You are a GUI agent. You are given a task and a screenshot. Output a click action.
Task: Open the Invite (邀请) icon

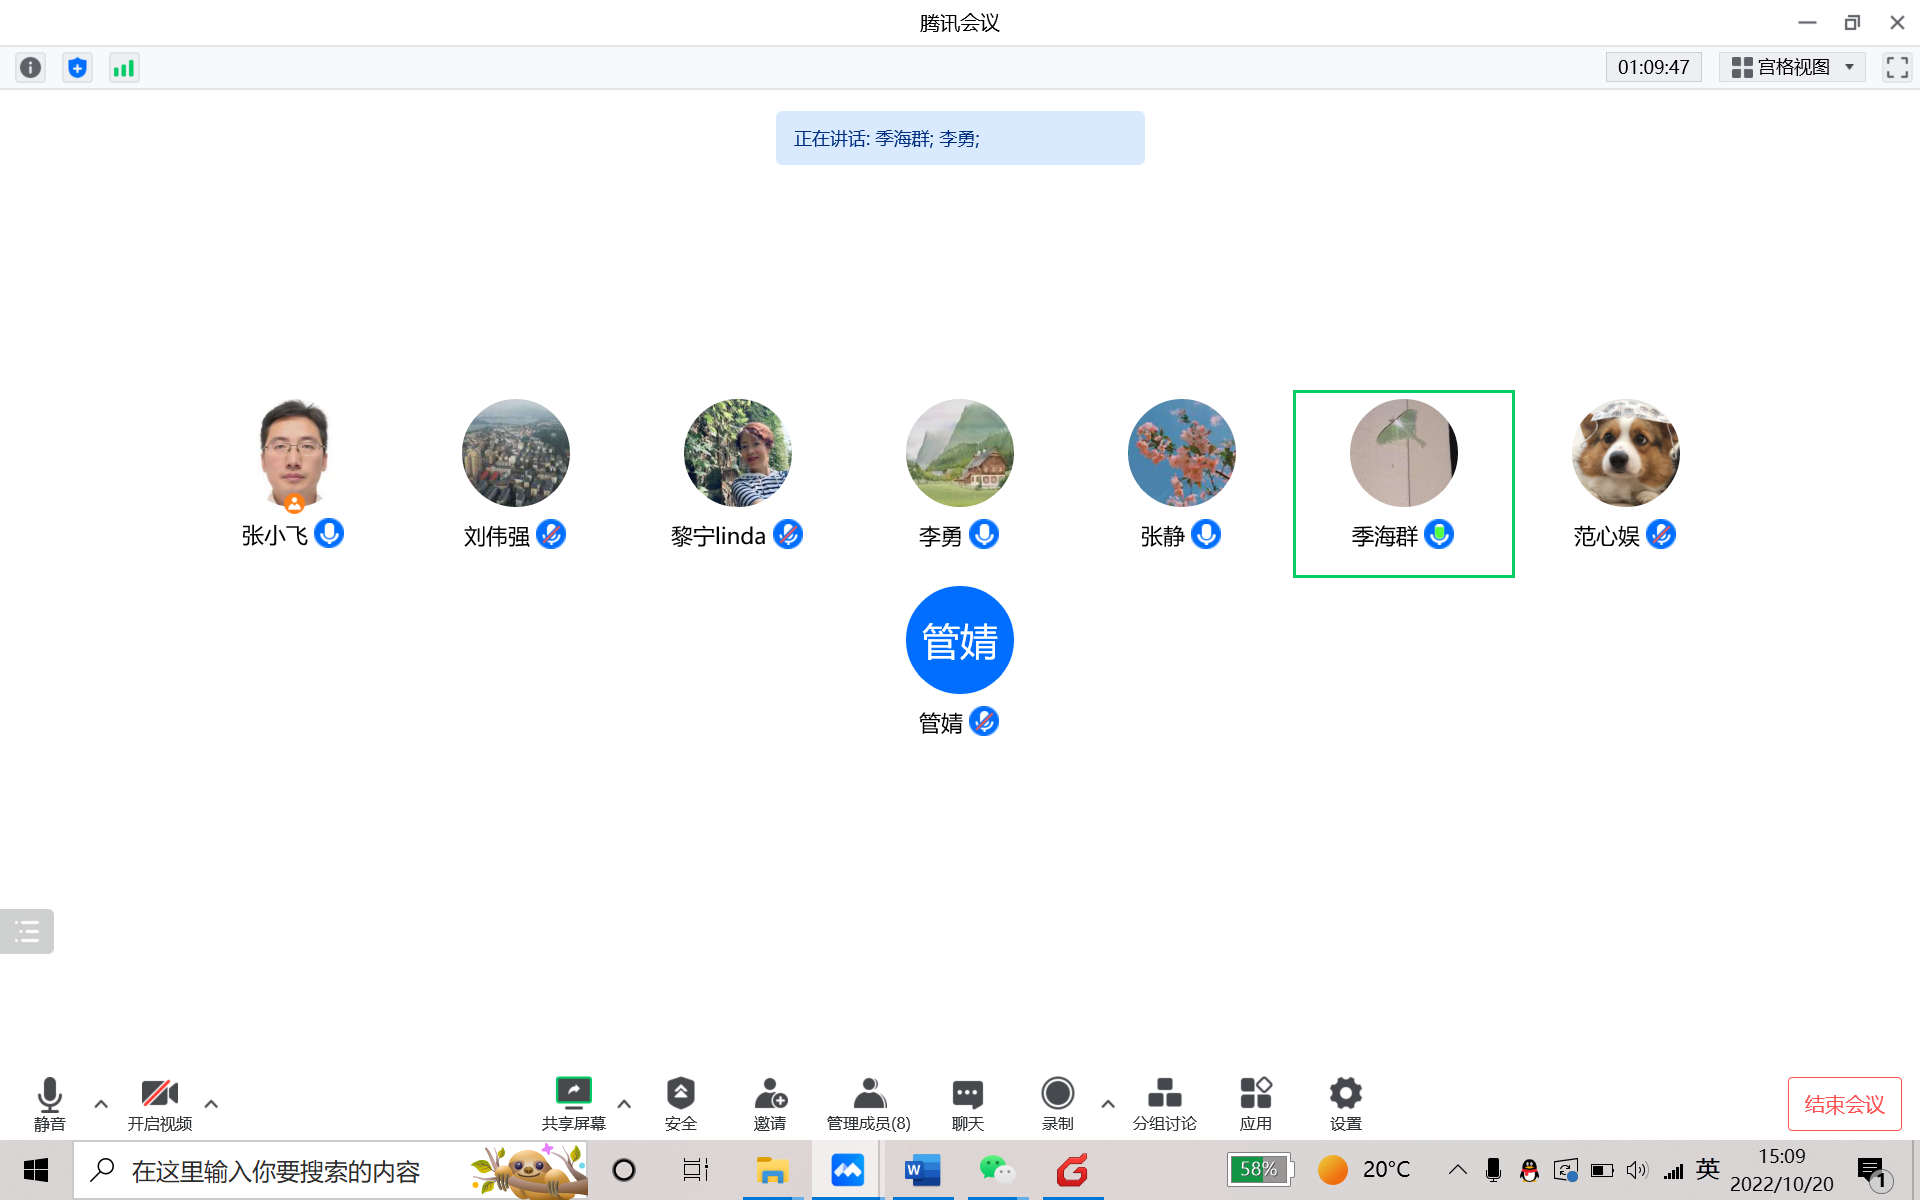769,1103
